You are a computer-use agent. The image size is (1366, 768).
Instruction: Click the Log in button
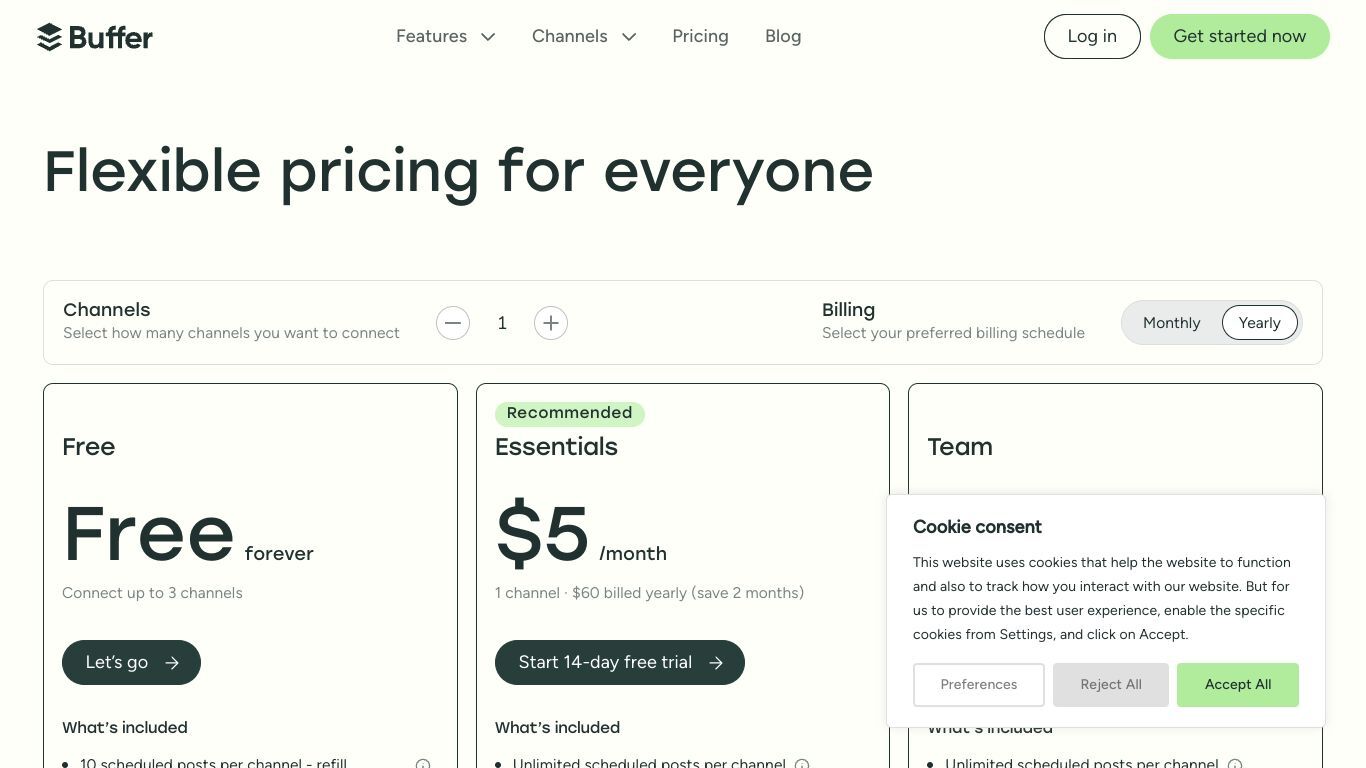[x=1092, y=36]
